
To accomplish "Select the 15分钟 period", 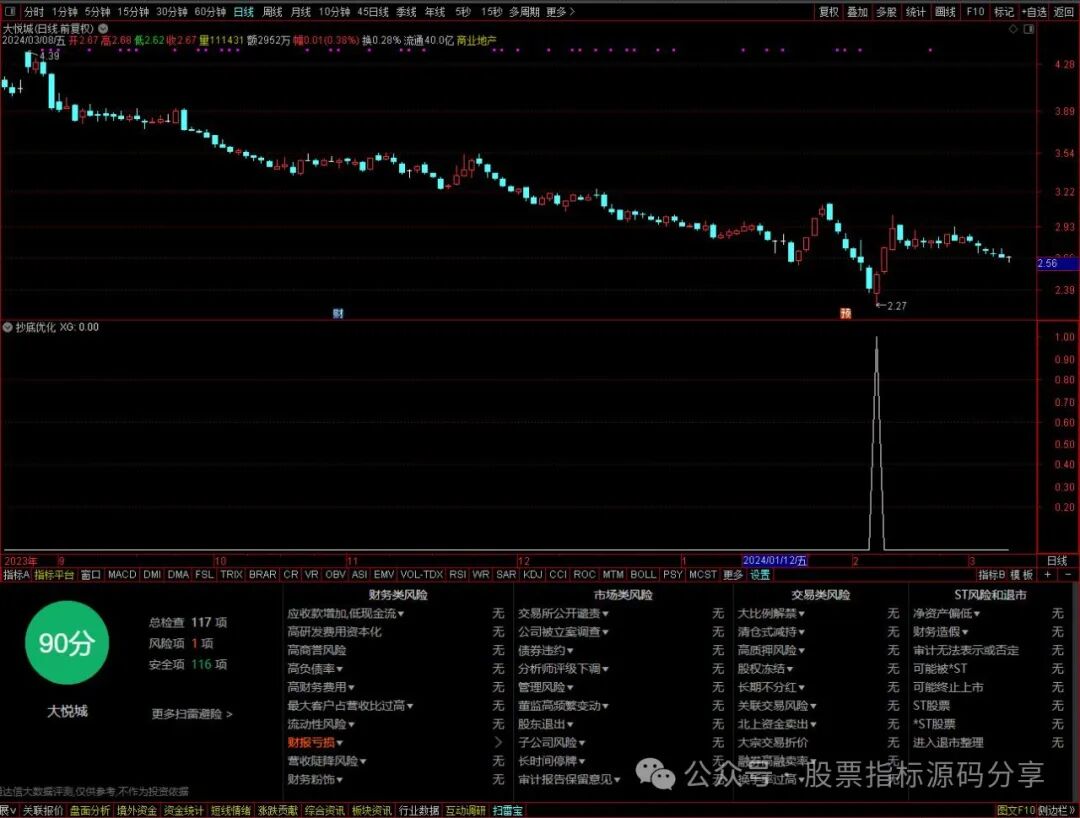I will pos(133,12).
